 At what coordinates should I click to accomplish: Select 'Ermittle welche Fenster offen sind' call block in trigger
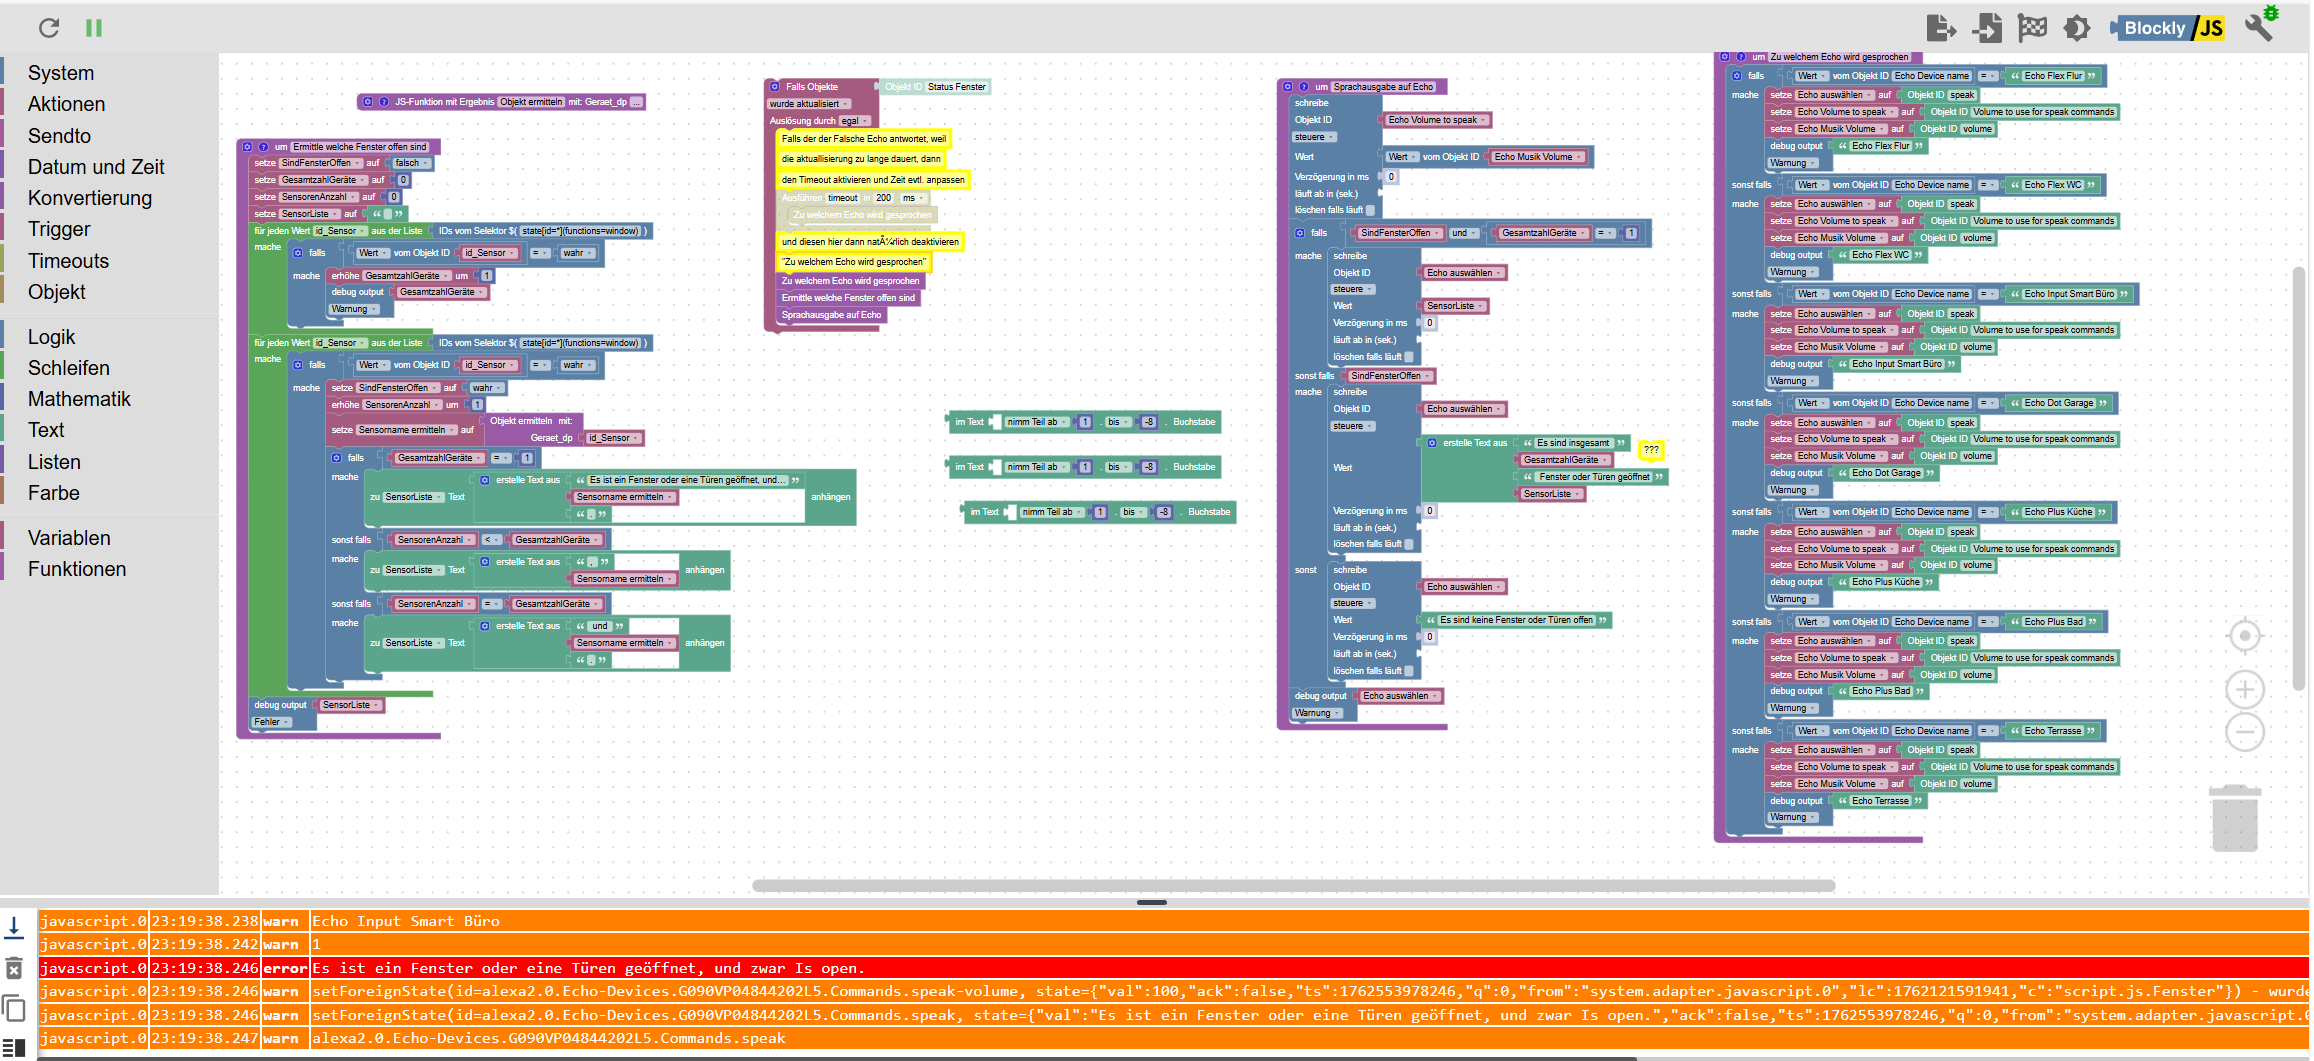(x=848, y=298)
